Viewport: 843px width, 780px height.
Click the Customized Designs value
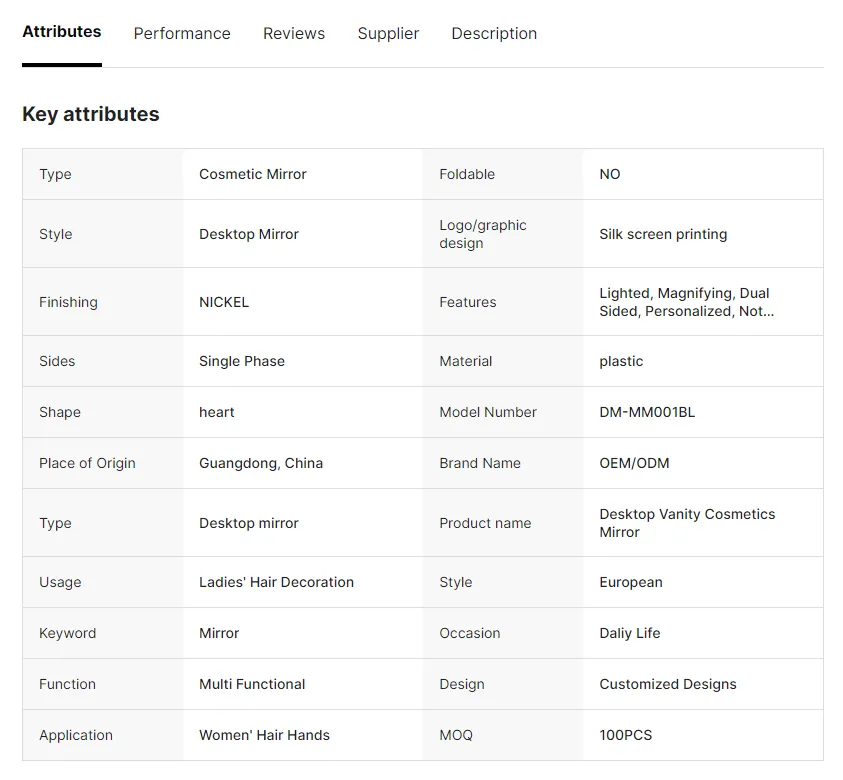coord(668,684)
